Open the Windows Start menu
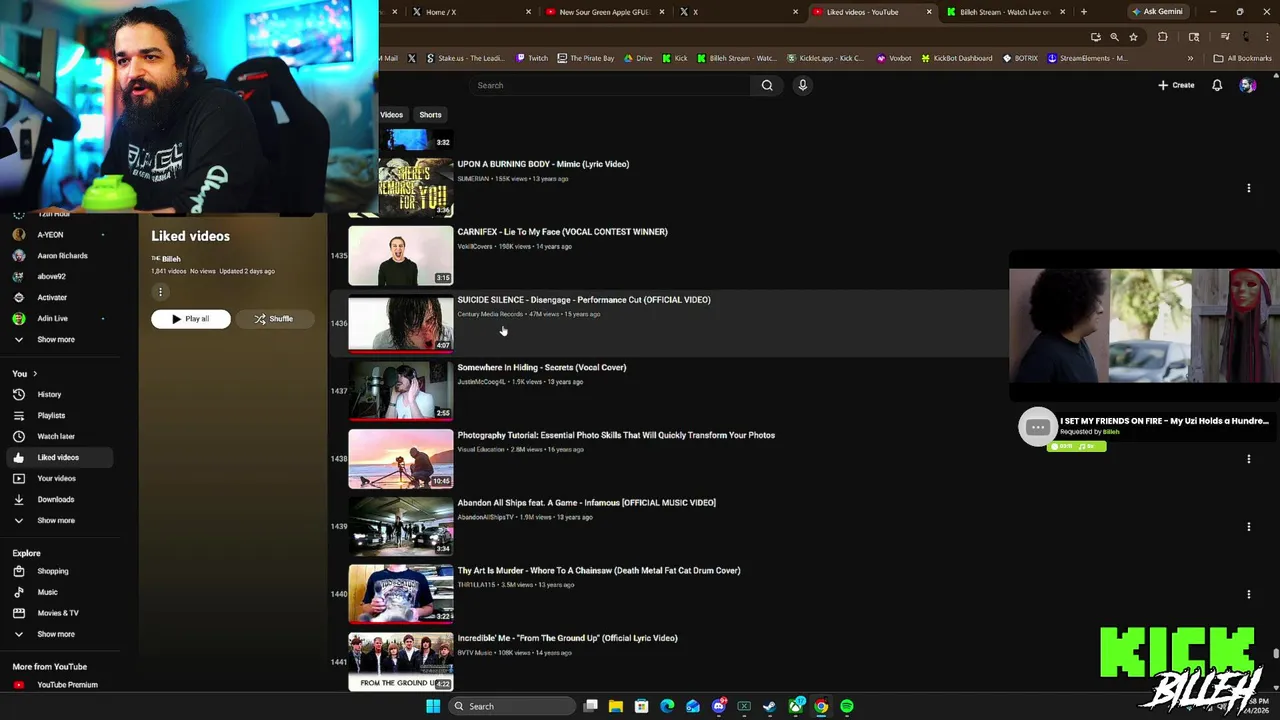The image size is (1280, 720). [x=433, y=706]
